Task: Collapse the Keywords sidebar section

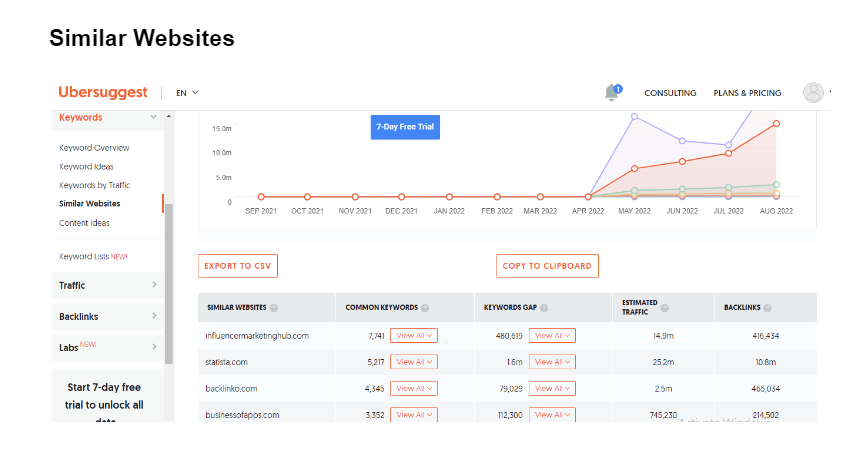Action: tap(154, 117)
